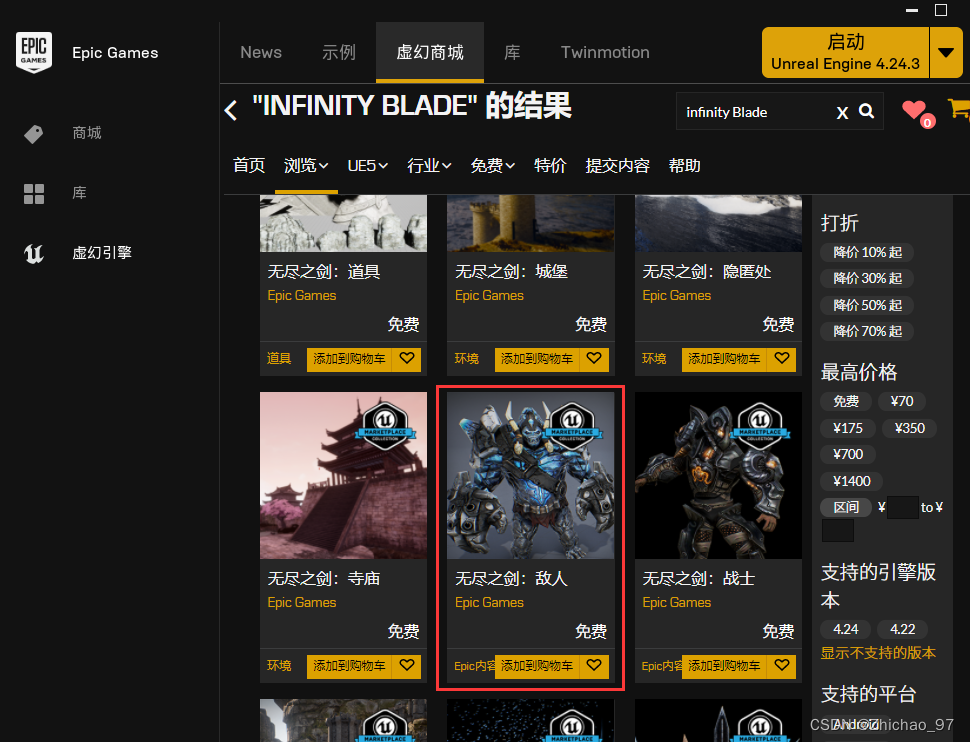Open the 特价 sale menu item

(550, 166)
